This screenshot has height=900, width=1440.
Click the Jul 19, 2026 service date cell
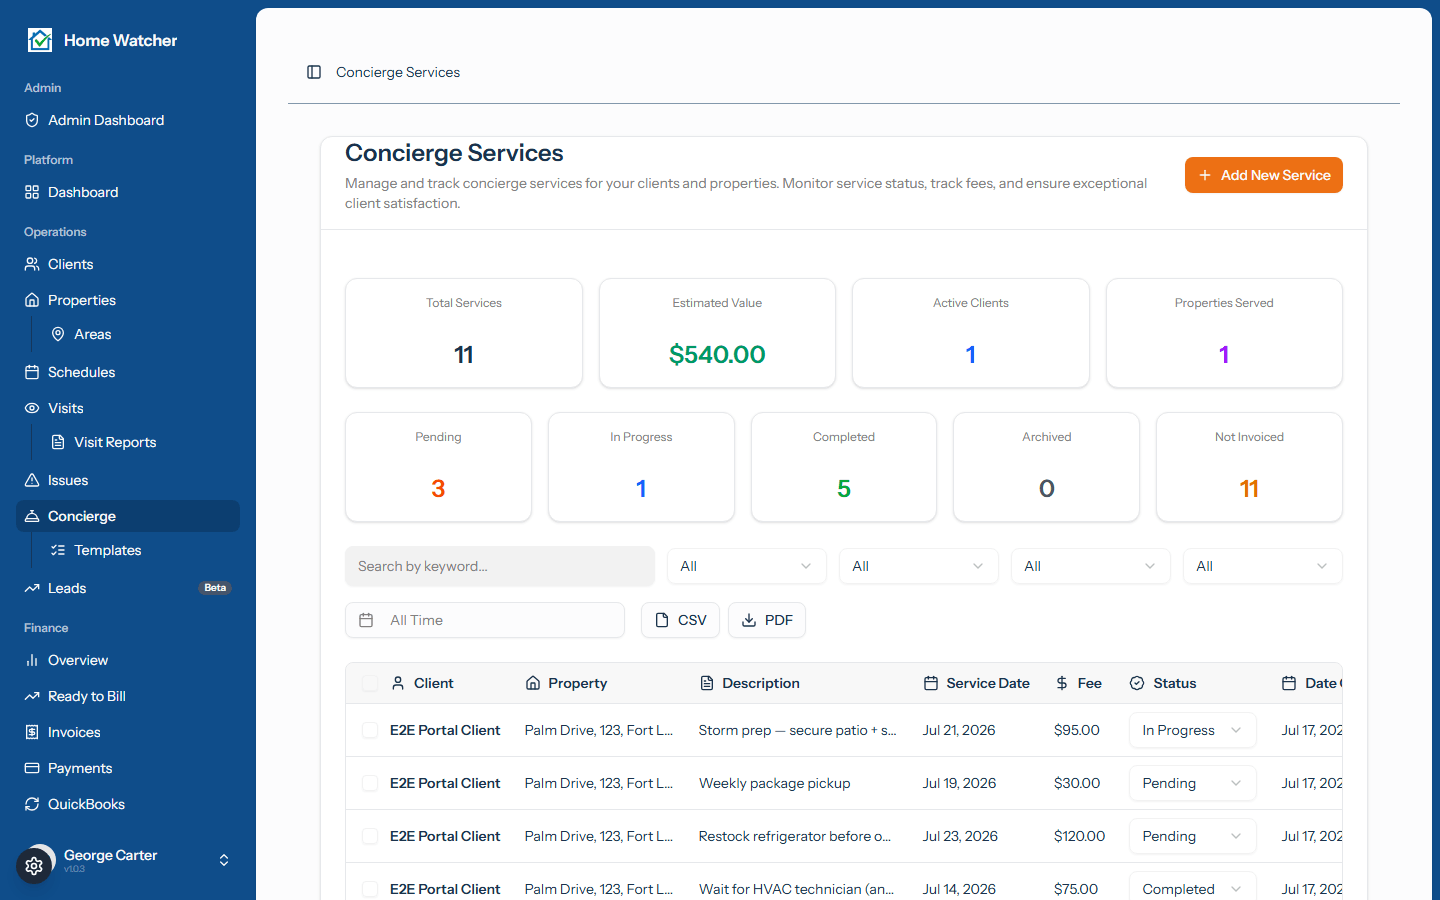(959, 783)
